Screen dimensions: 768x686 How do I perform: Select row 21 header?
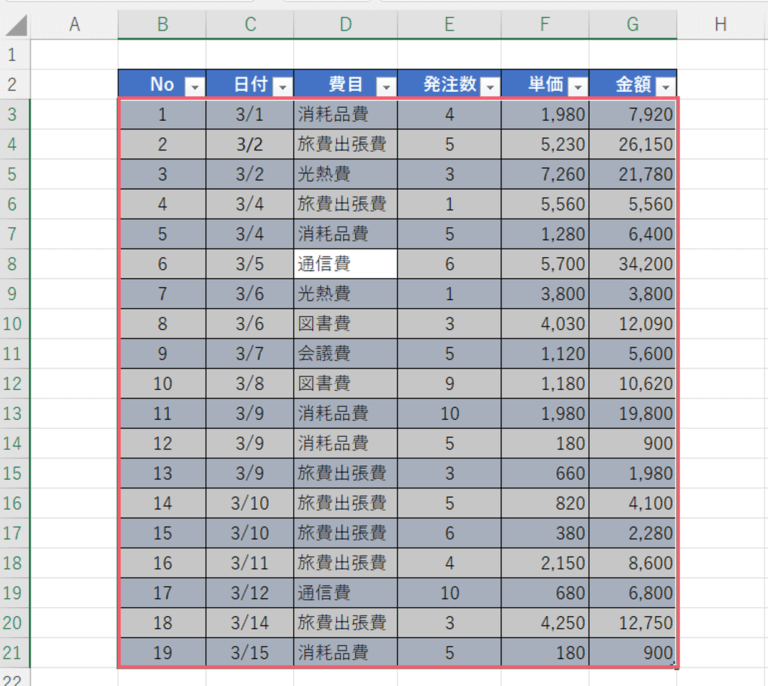click(x=13, y=653)
